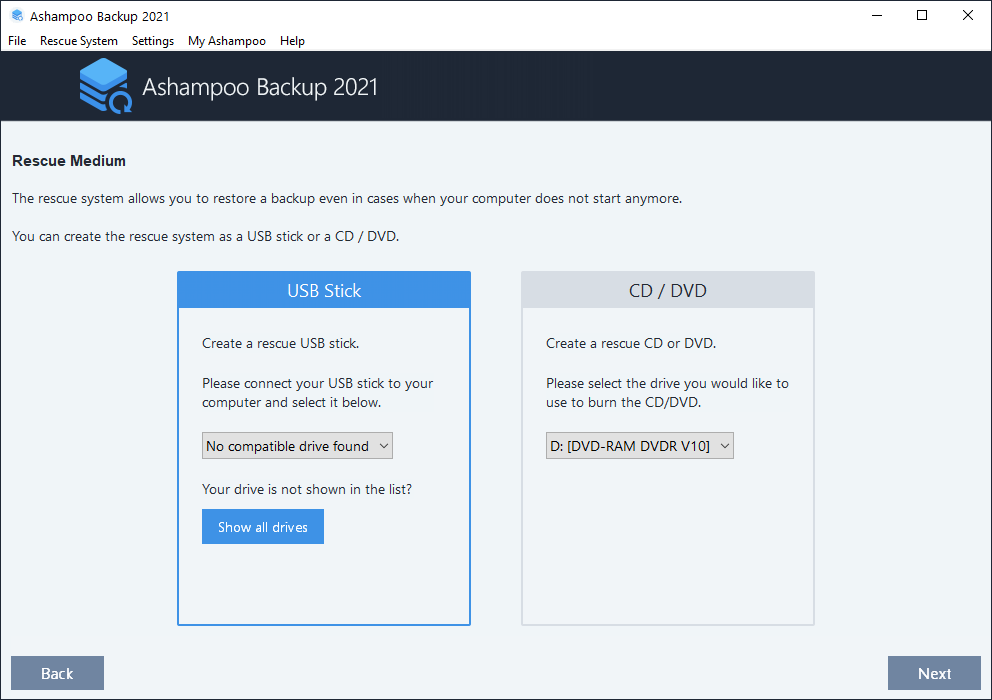The width and height of the screenshot is (992, 700).
Task: Expand the D: DVD-RAM drive dropdown
Action: 639,446
